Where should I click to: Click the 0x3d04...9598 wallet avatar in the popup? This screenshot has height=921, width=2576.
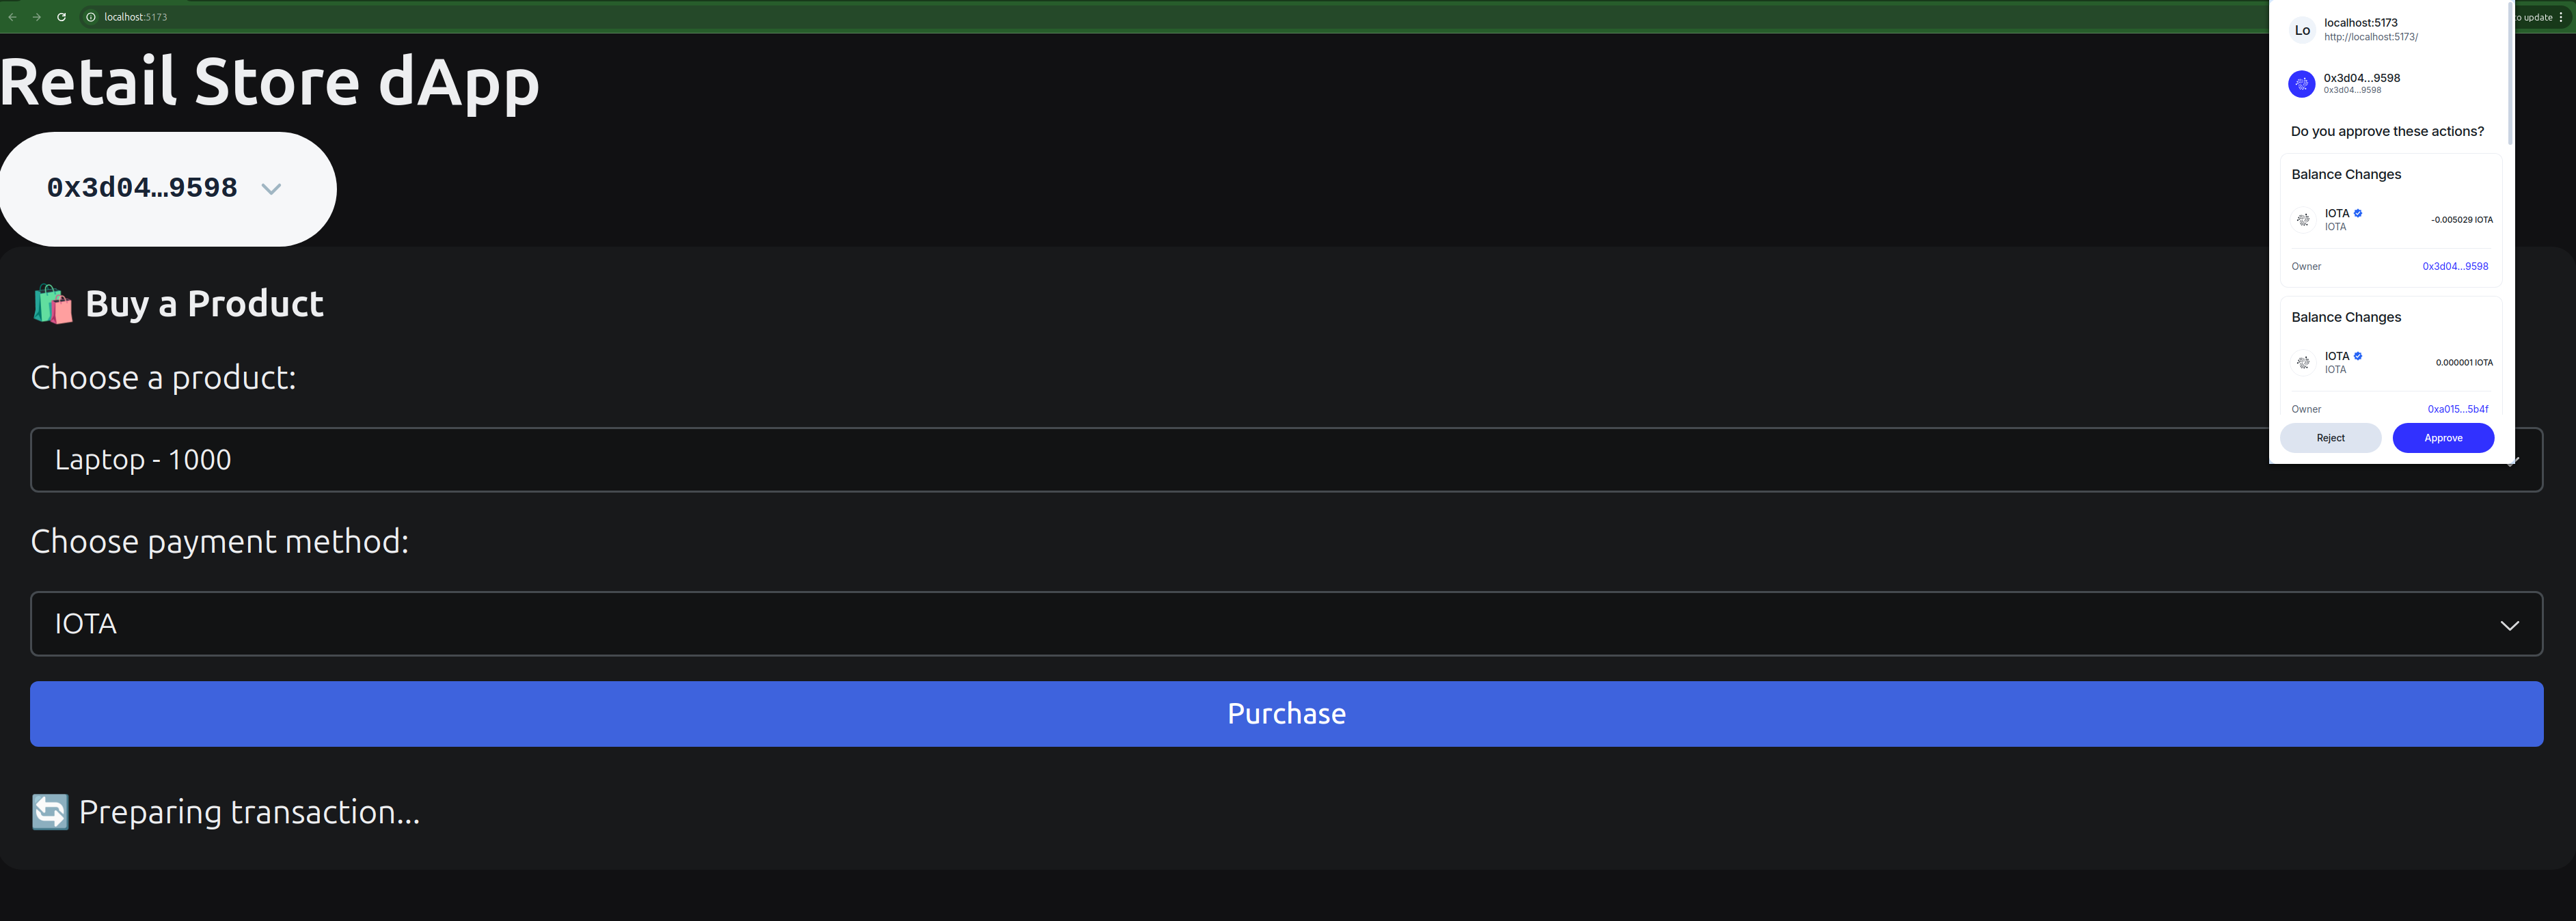pos(2302,84)
